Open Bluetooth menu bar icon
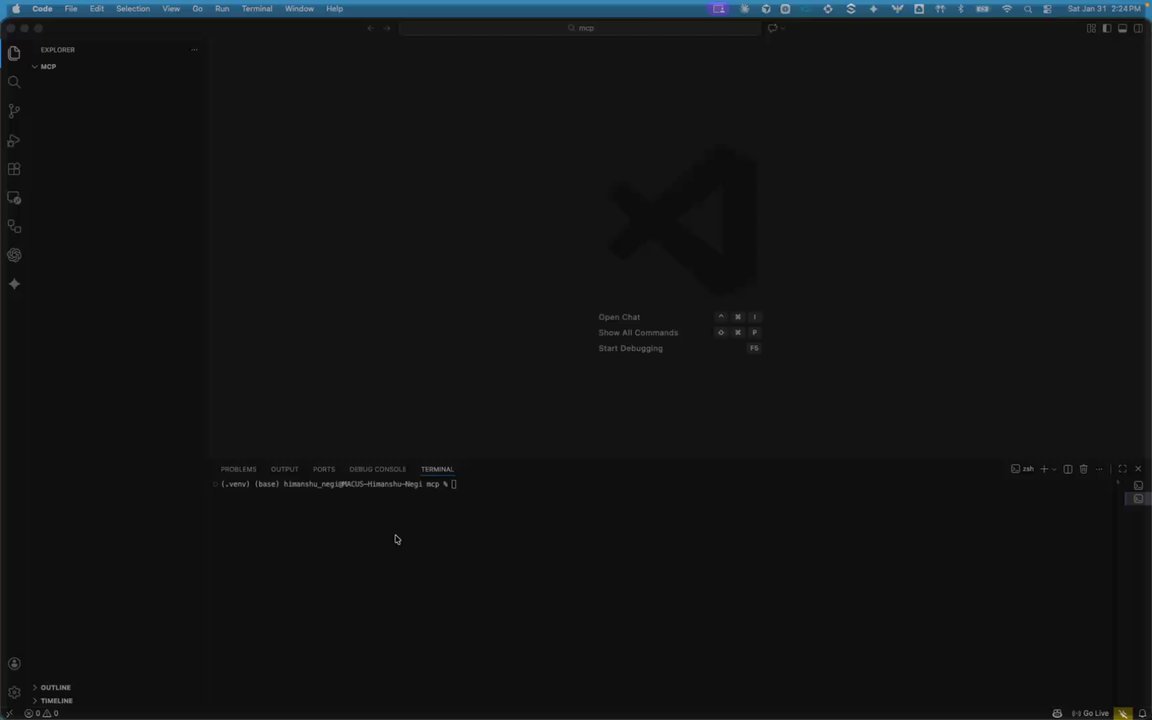1152x720 pixels. tap(960, 9)
